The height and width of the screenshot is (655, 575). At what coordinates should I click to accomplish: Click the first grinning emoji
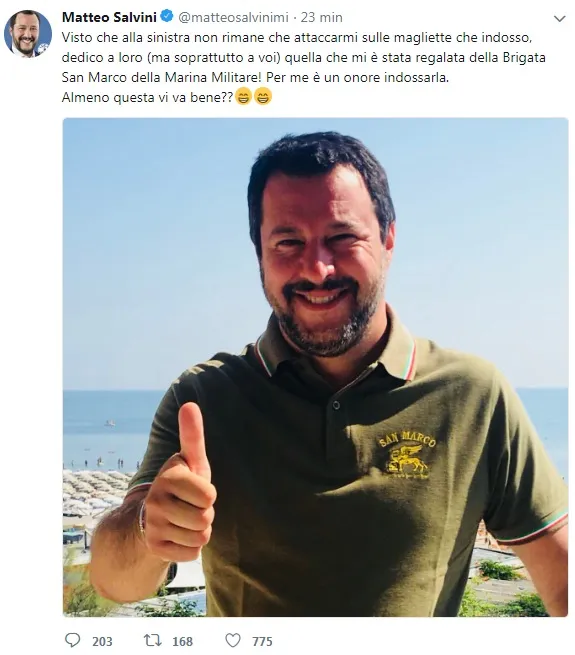[243, 97]
